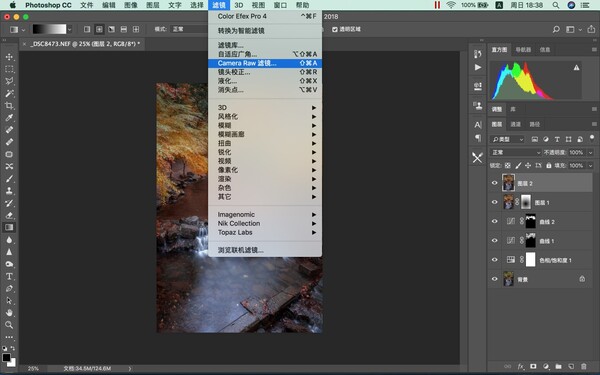Select the Zoom tool

tap(9, 325)
